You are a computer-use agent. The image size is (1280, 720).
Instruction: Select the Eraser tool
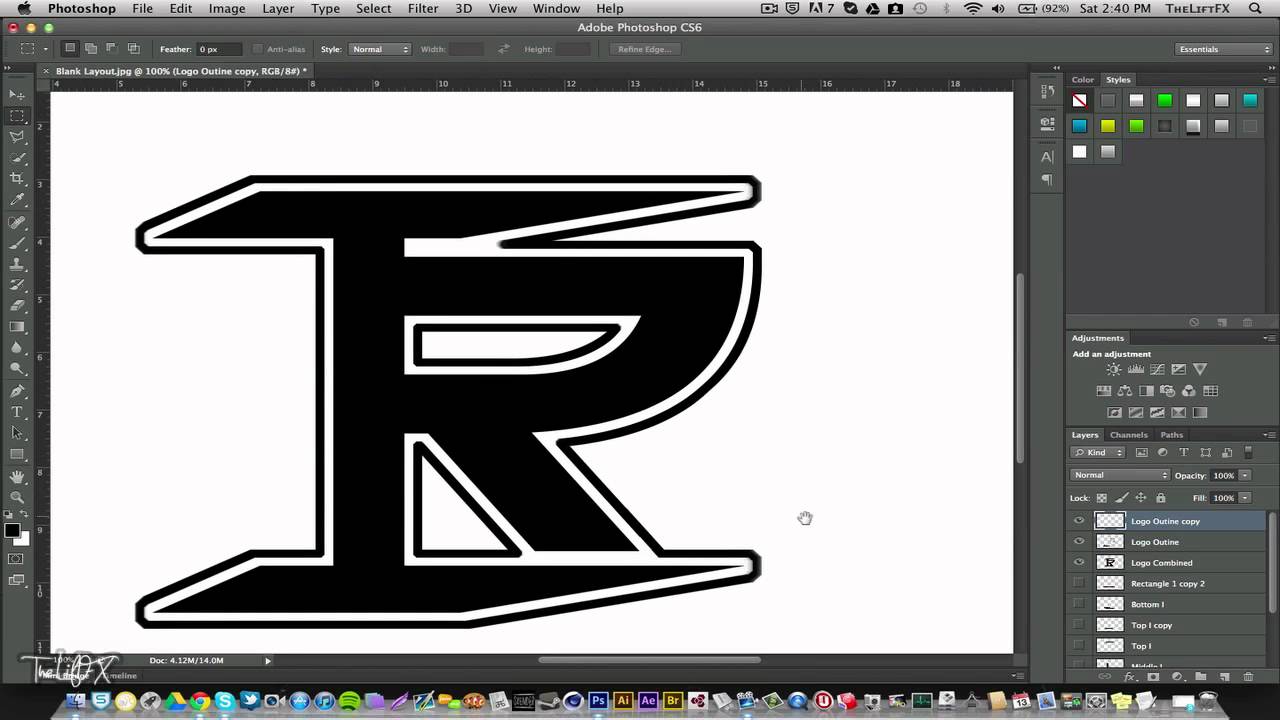point(17,306)
